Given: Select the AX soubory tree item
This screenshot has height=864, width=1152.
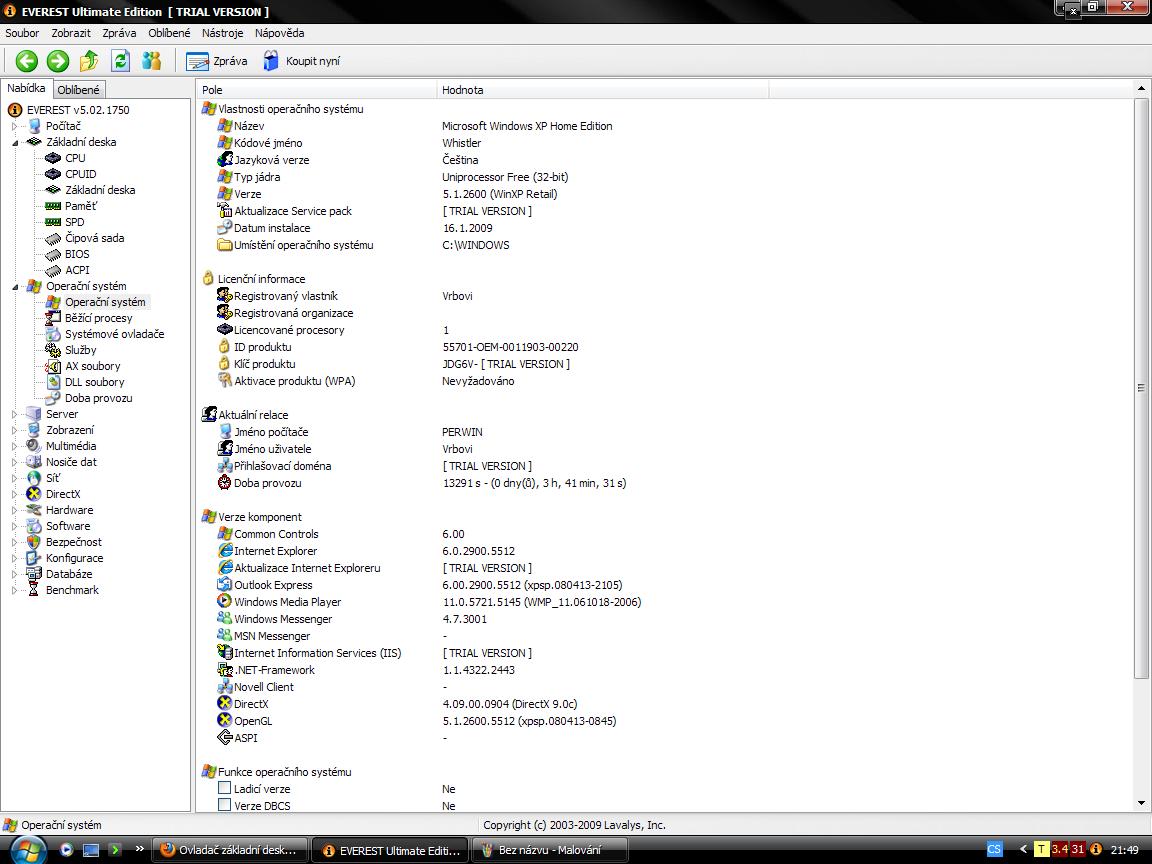Looking at the screenshot, I should coord(92,366).
